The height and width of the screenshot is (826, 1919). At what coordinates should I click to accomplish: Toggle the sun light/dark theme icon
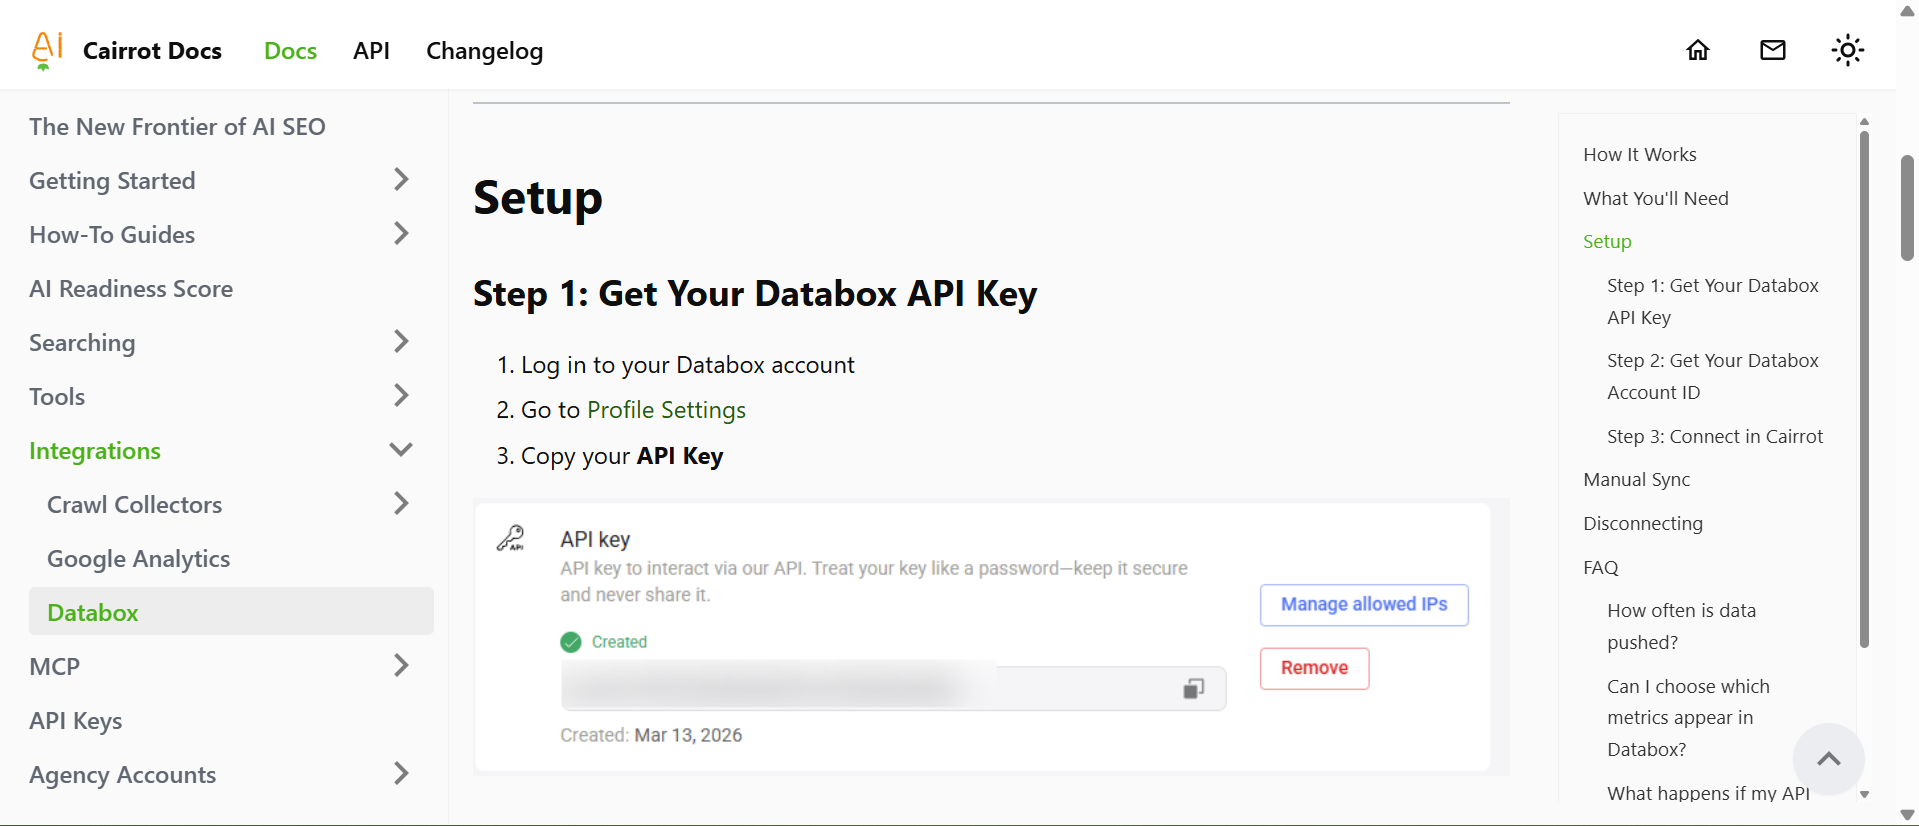(x=1848, y=50)
